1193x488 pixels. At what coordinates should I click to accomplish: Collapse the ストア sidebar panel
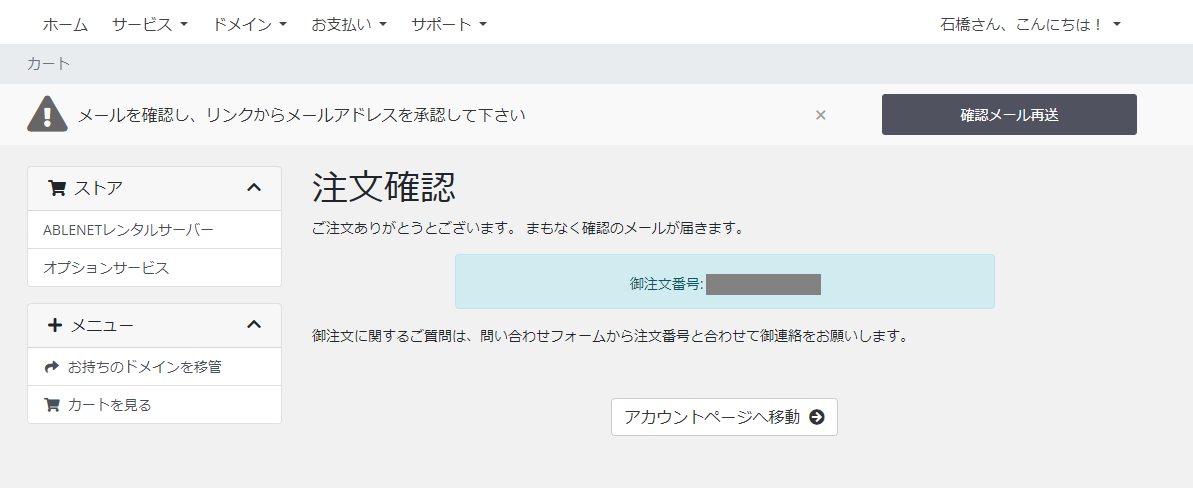(254, 188)
